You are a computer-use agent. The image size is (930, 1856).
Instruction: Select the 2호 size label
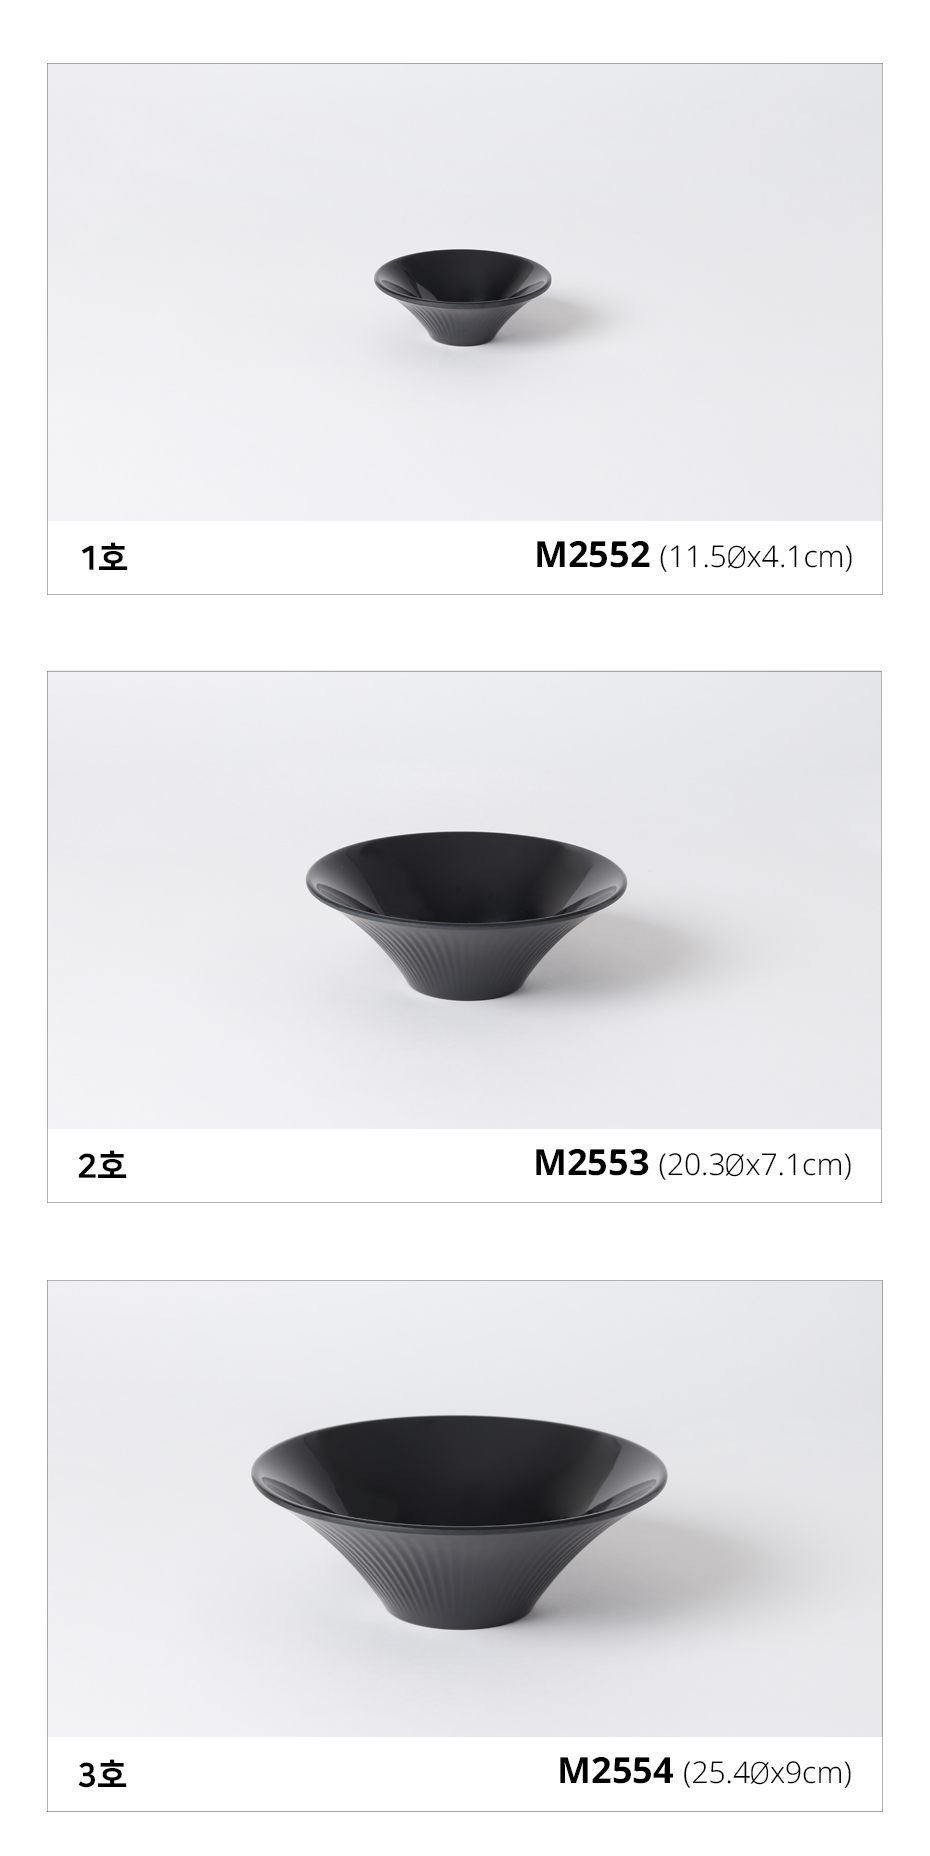103,1165
